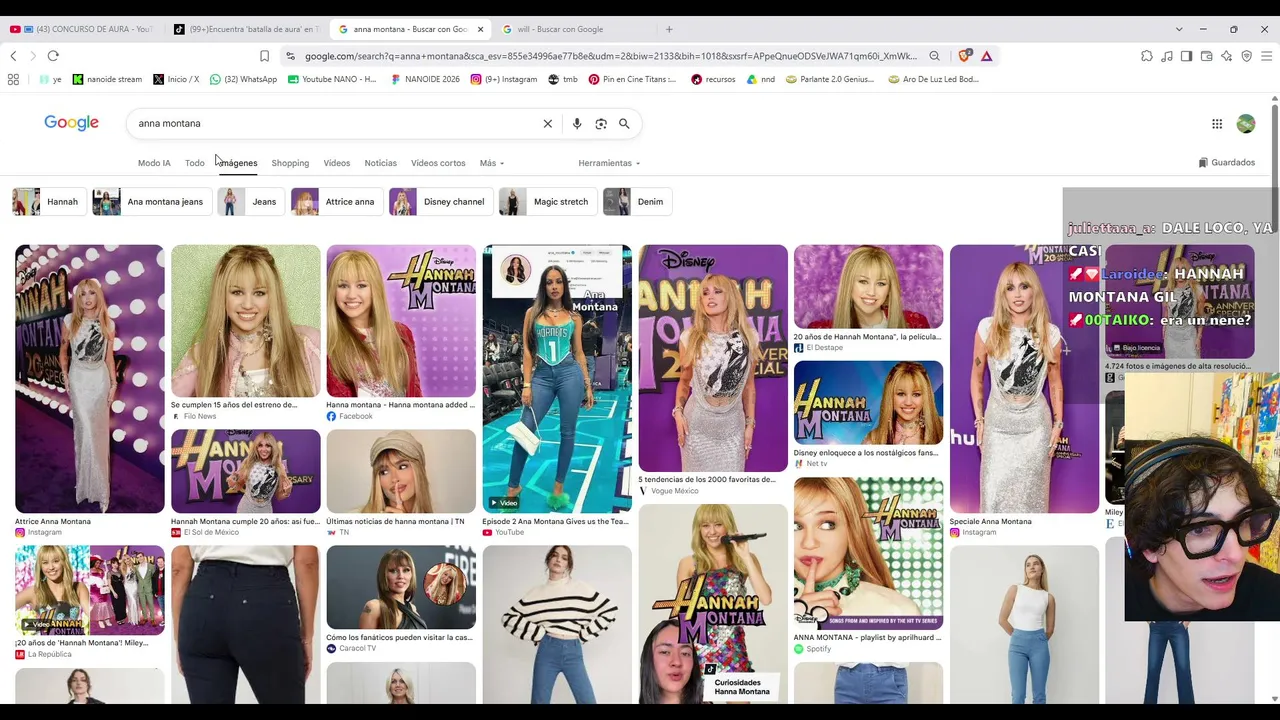Reload the current page
Viewport: 1280px width, 720px height.
[53, 56]
